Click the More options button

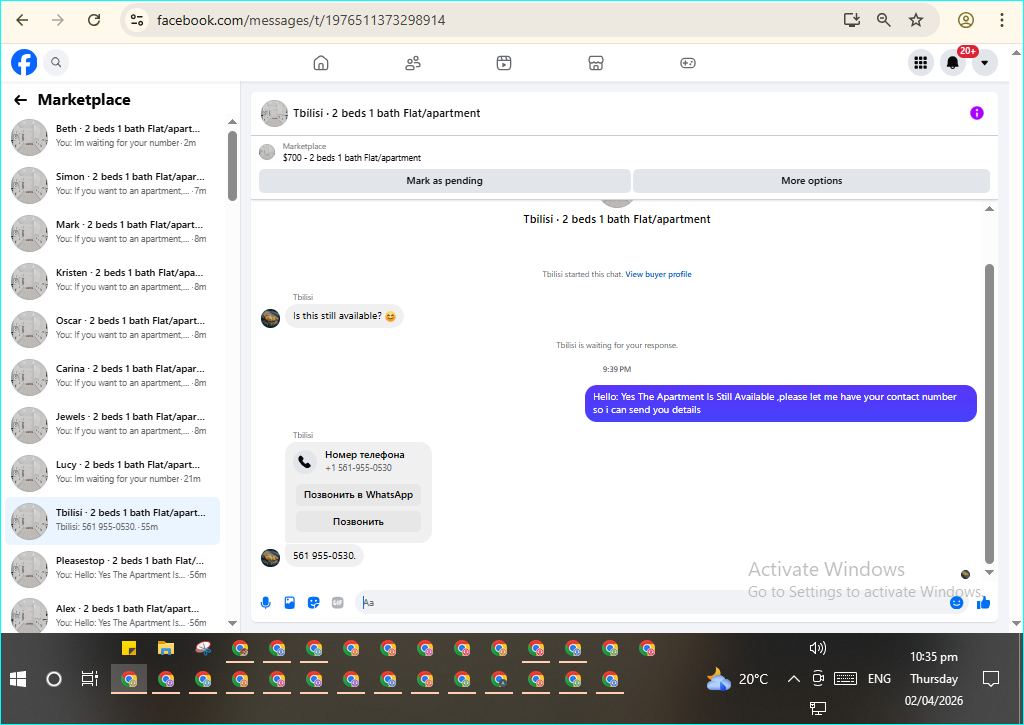coord(811,181)
